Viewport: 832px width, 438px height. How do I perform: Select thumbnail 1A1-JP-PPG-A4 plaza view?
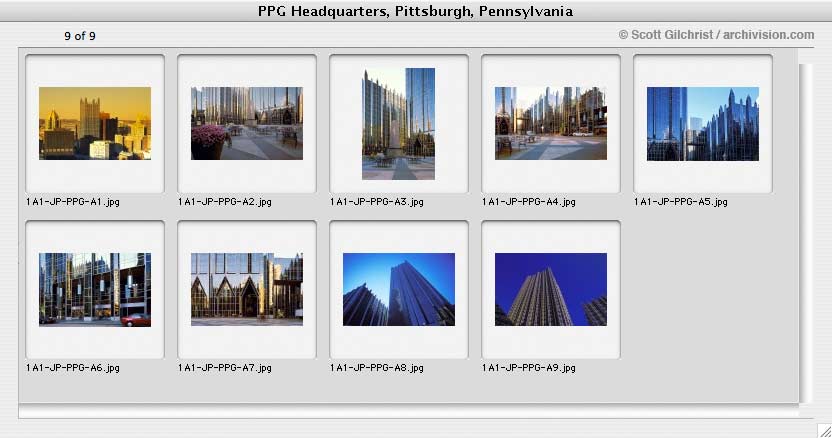click(x=551, y=123)
